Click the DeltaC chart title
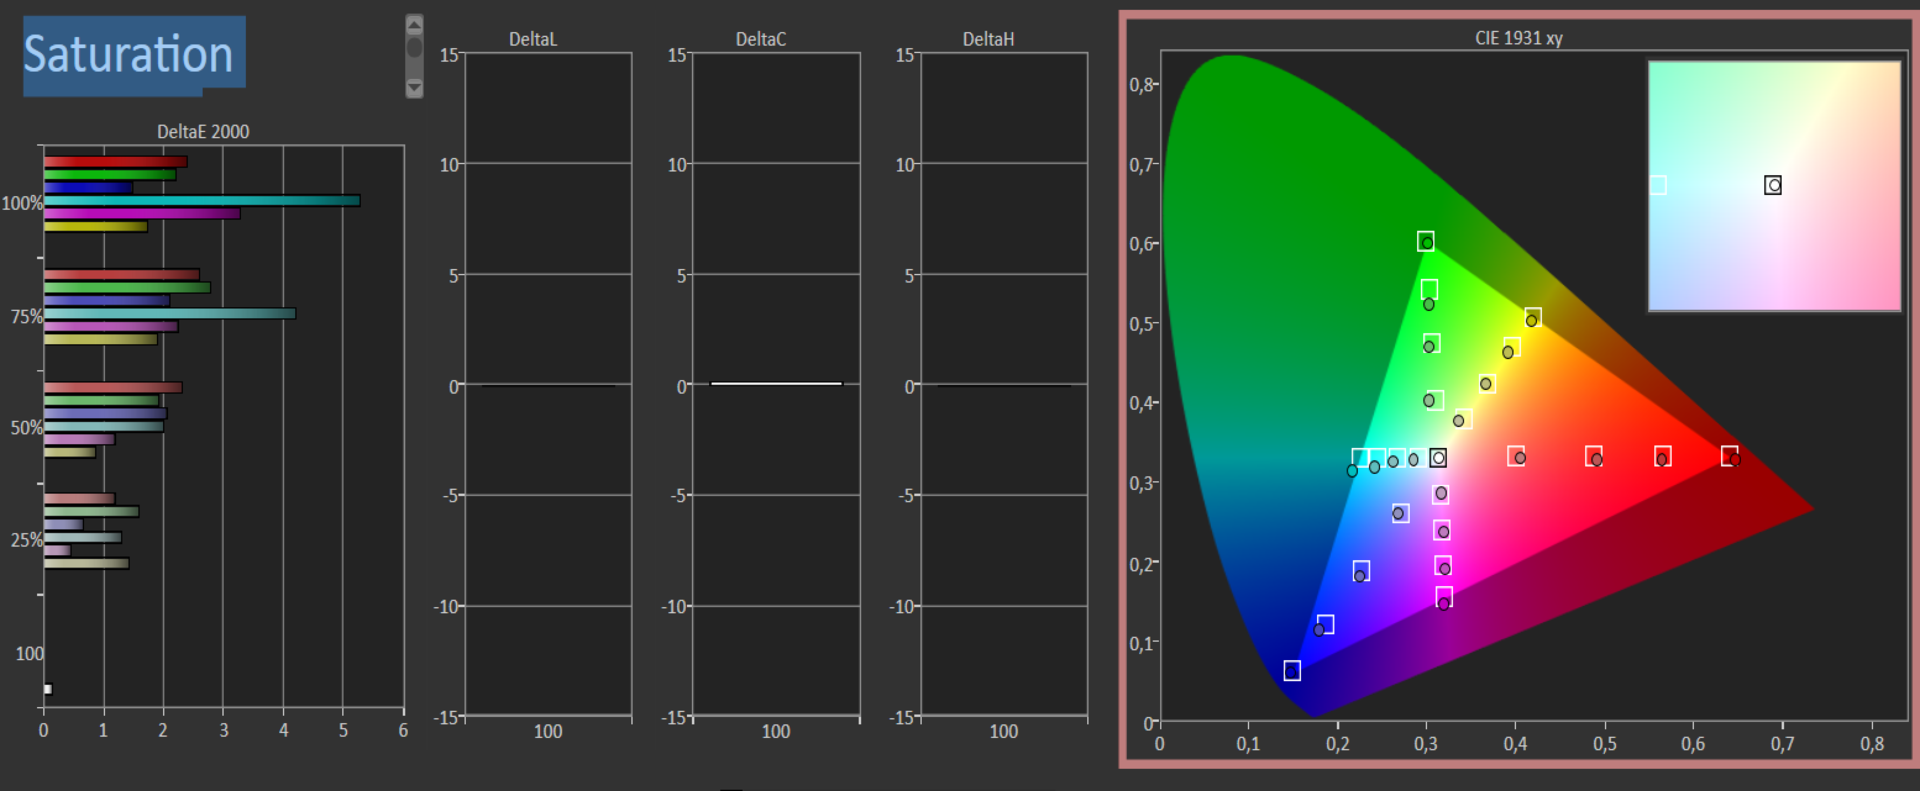This screenshot has height=791, width=1920. (x=761, y=40)
